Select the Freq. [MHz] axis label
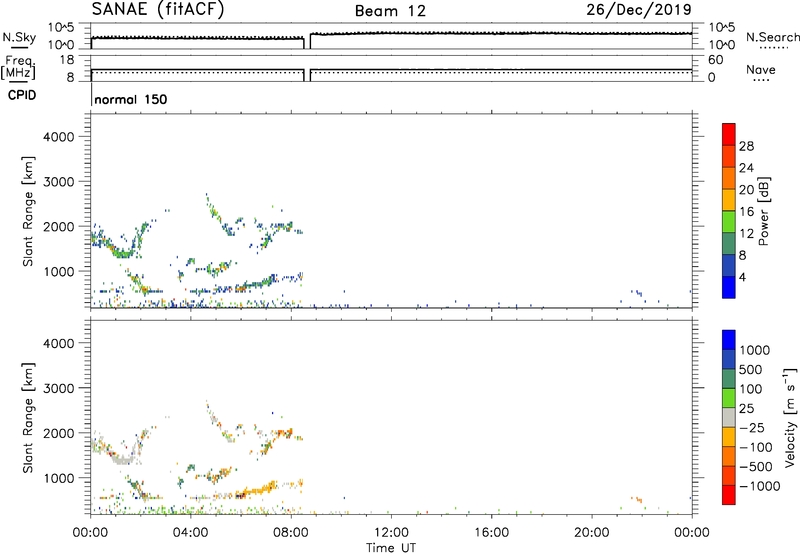This screenshot has width=800, height=554. point(18,67)
